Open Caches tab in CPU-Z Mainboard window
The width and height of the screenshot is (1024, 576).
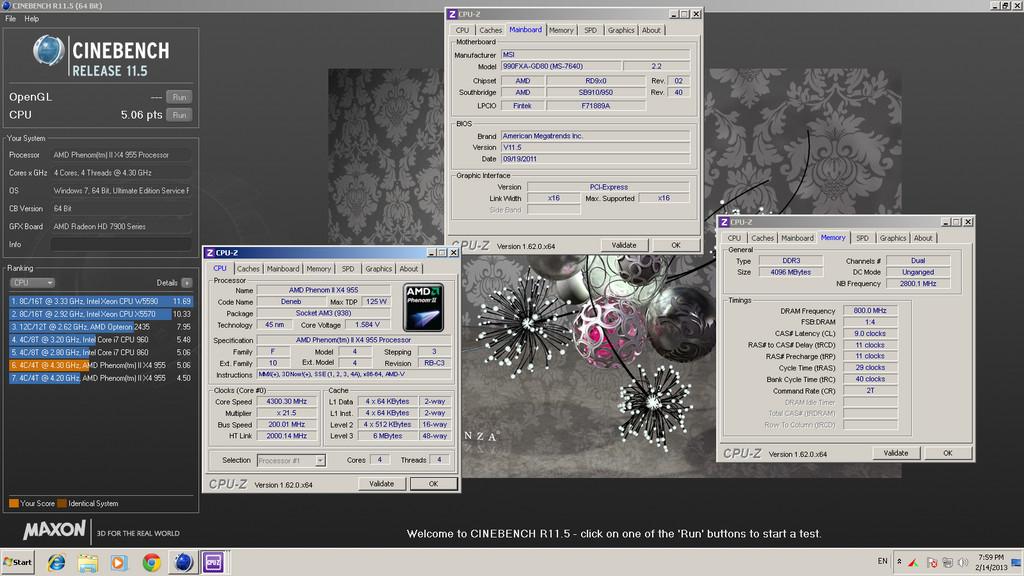490,30
